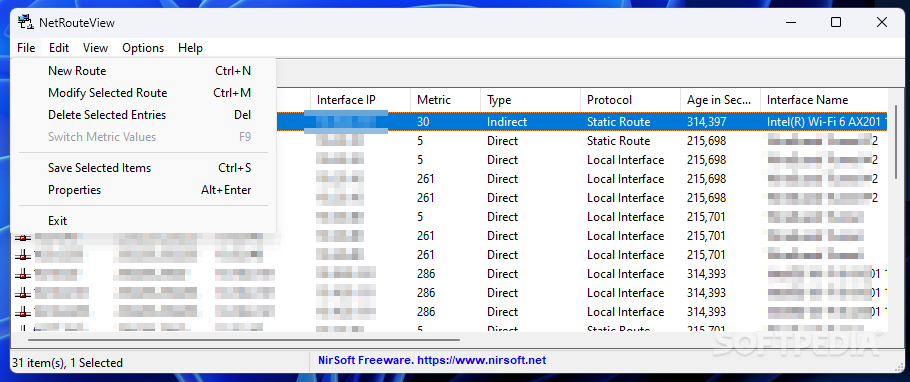Click the Indirect type cell
The width and height of the screenshot is (910, 382).
507,122
